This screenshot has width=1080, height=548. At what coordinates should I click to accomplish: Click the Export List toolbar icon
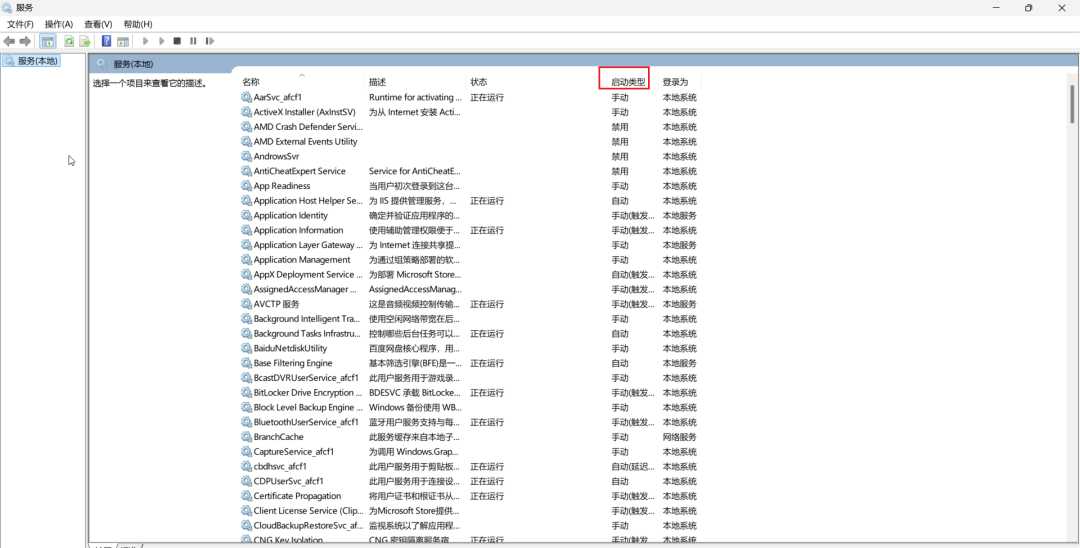coord(85,41)
